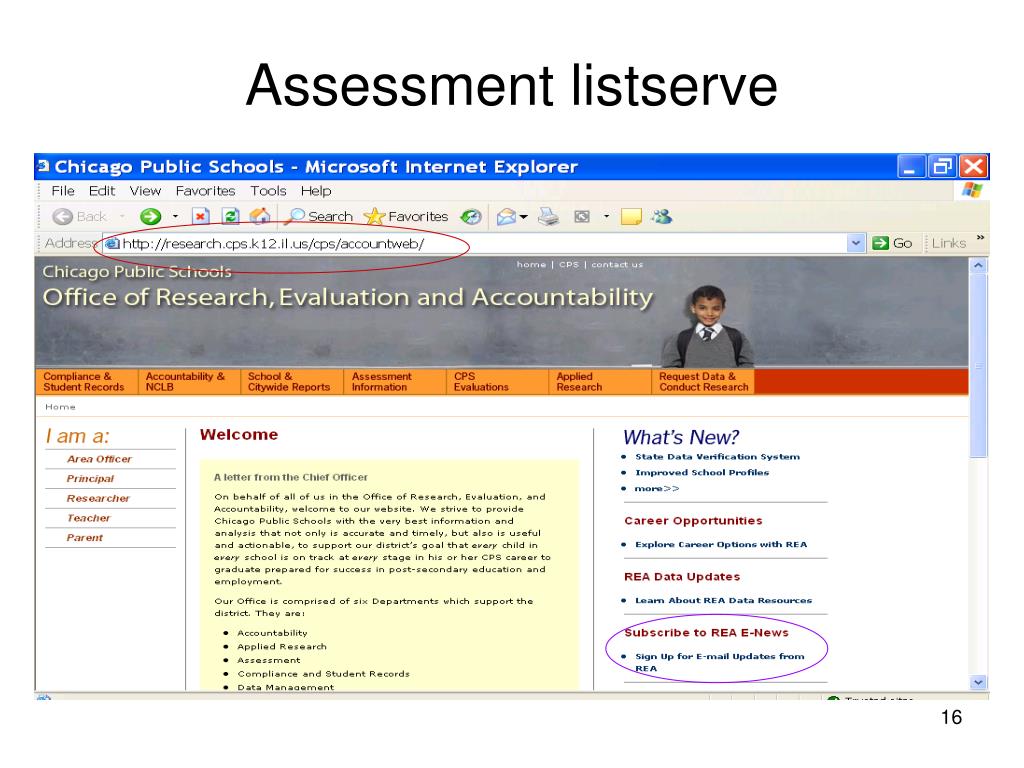Click the page icon in the address bar

click(112, 244)
